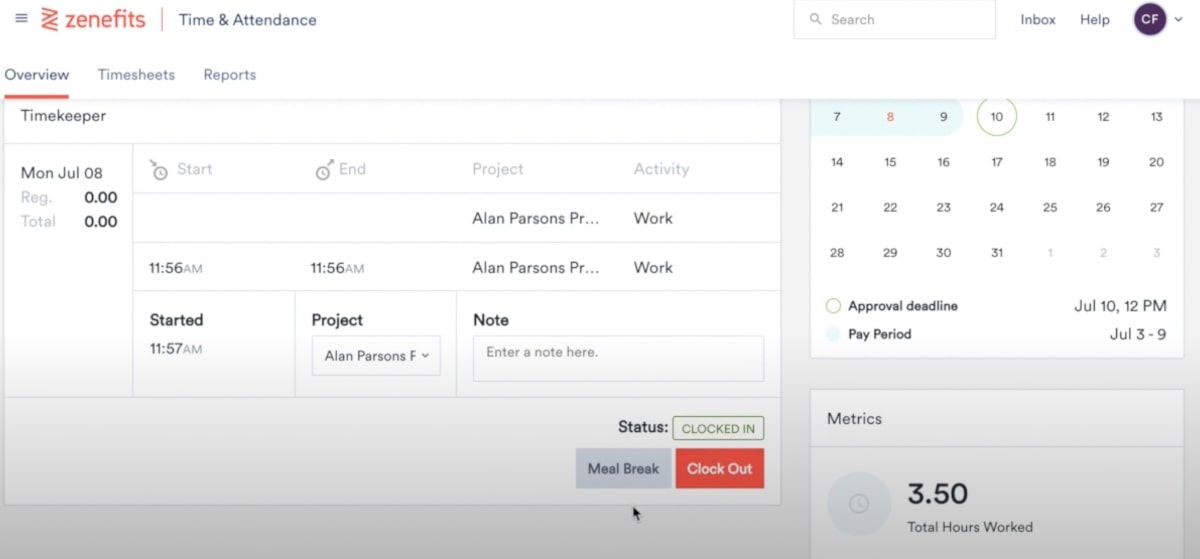Select July 9 on the calendar
1200x559 pixels.
943,117
